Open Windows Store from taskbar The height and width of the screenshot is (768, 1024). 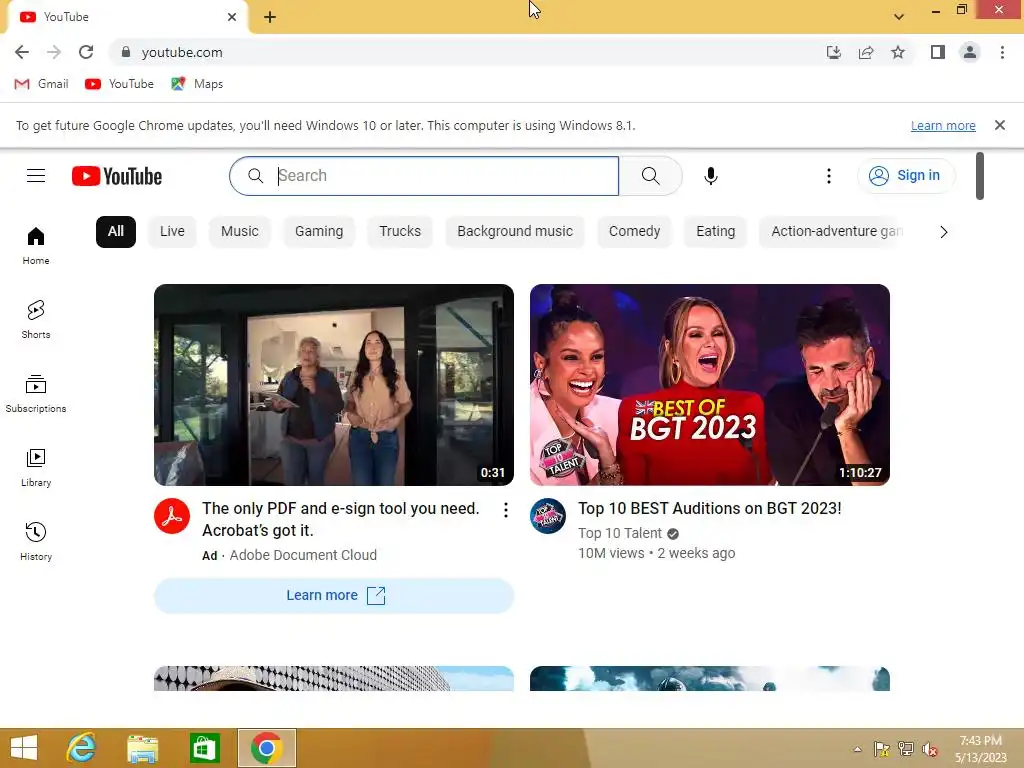coord(204,748)
